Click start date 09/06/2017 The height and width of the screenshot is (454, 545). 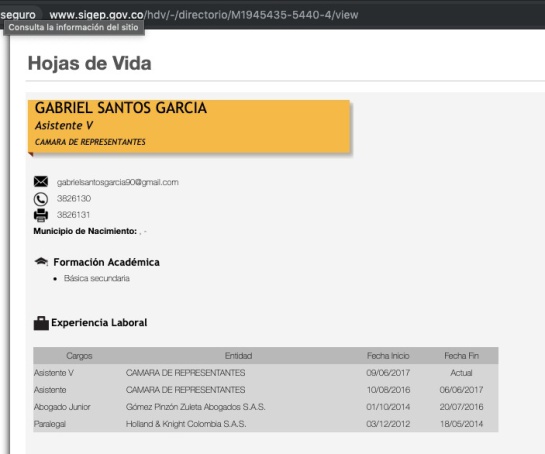[x=388, y=373]
